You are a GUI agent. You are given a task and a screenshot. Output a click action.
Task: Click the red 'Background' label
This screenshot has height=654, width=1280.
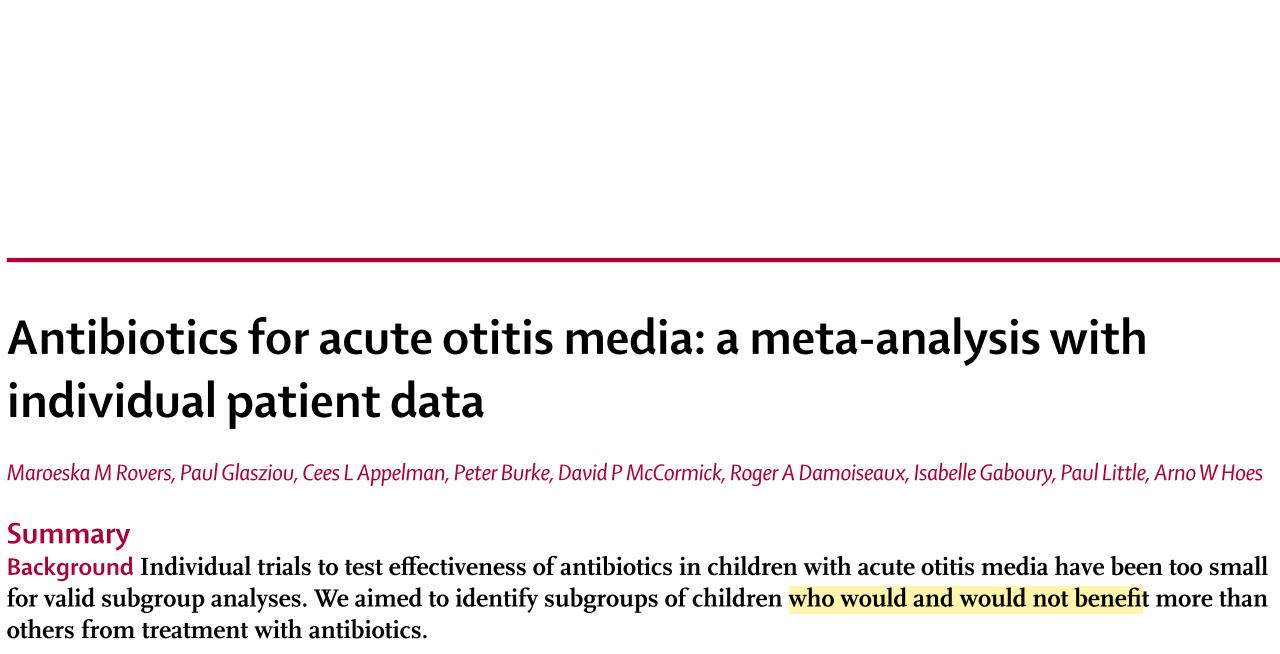(x=70, y=567)
